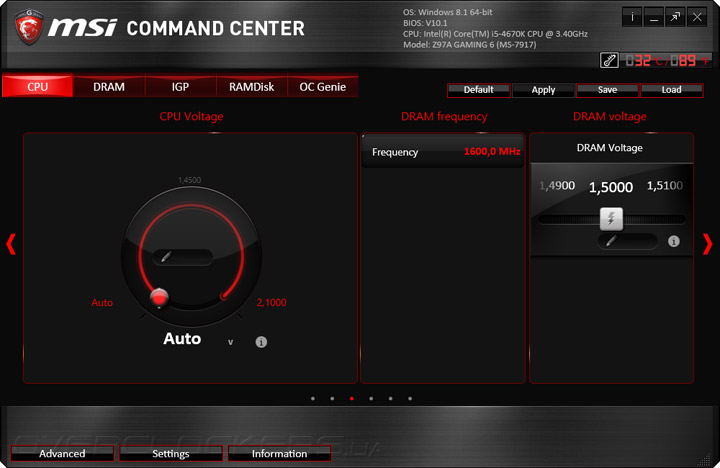Click the DRAM Voltage slider lightning handle
This screenshot has height=468, width=720.
coord(611,219)
